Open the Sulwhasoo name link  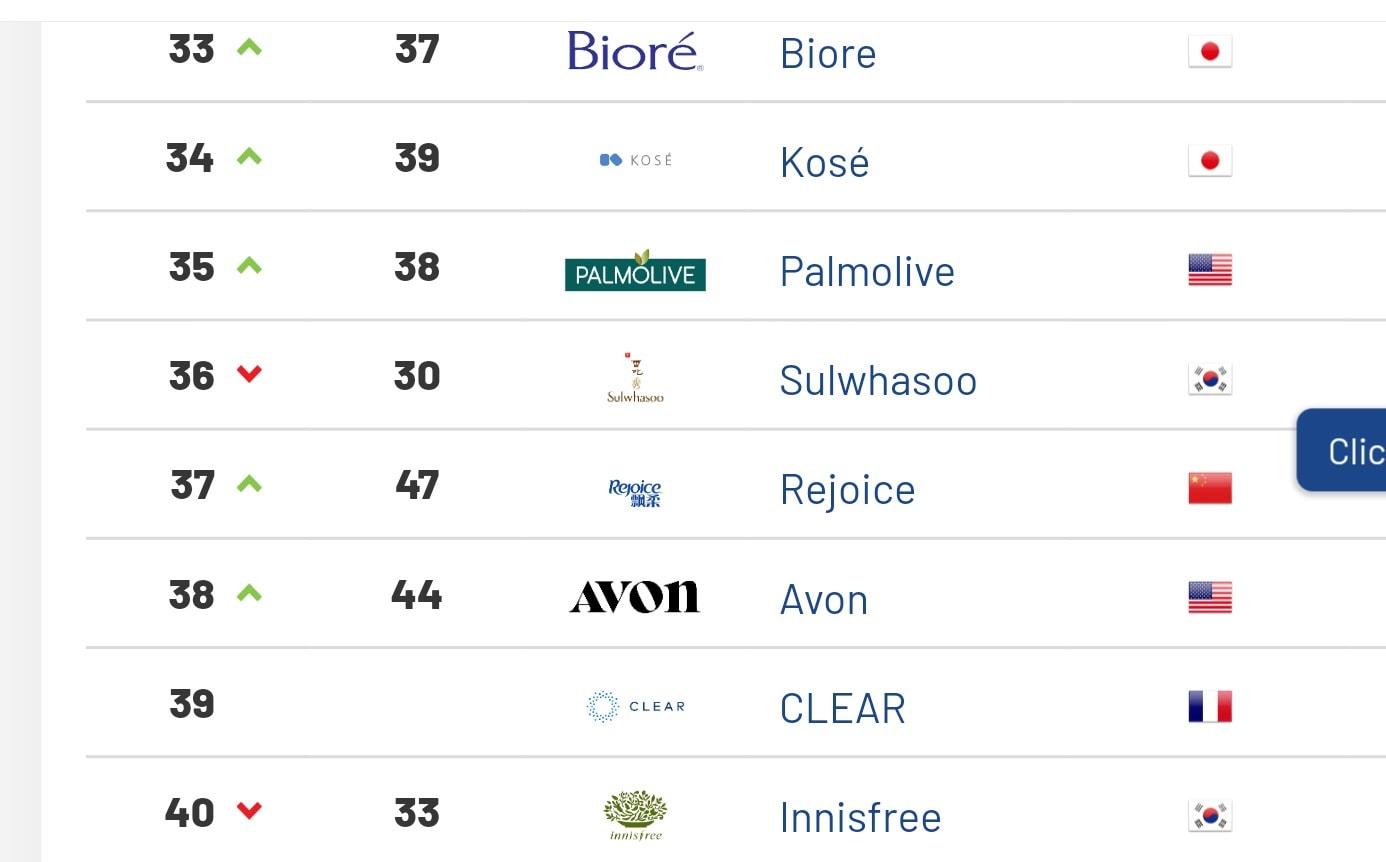[877, 381]
